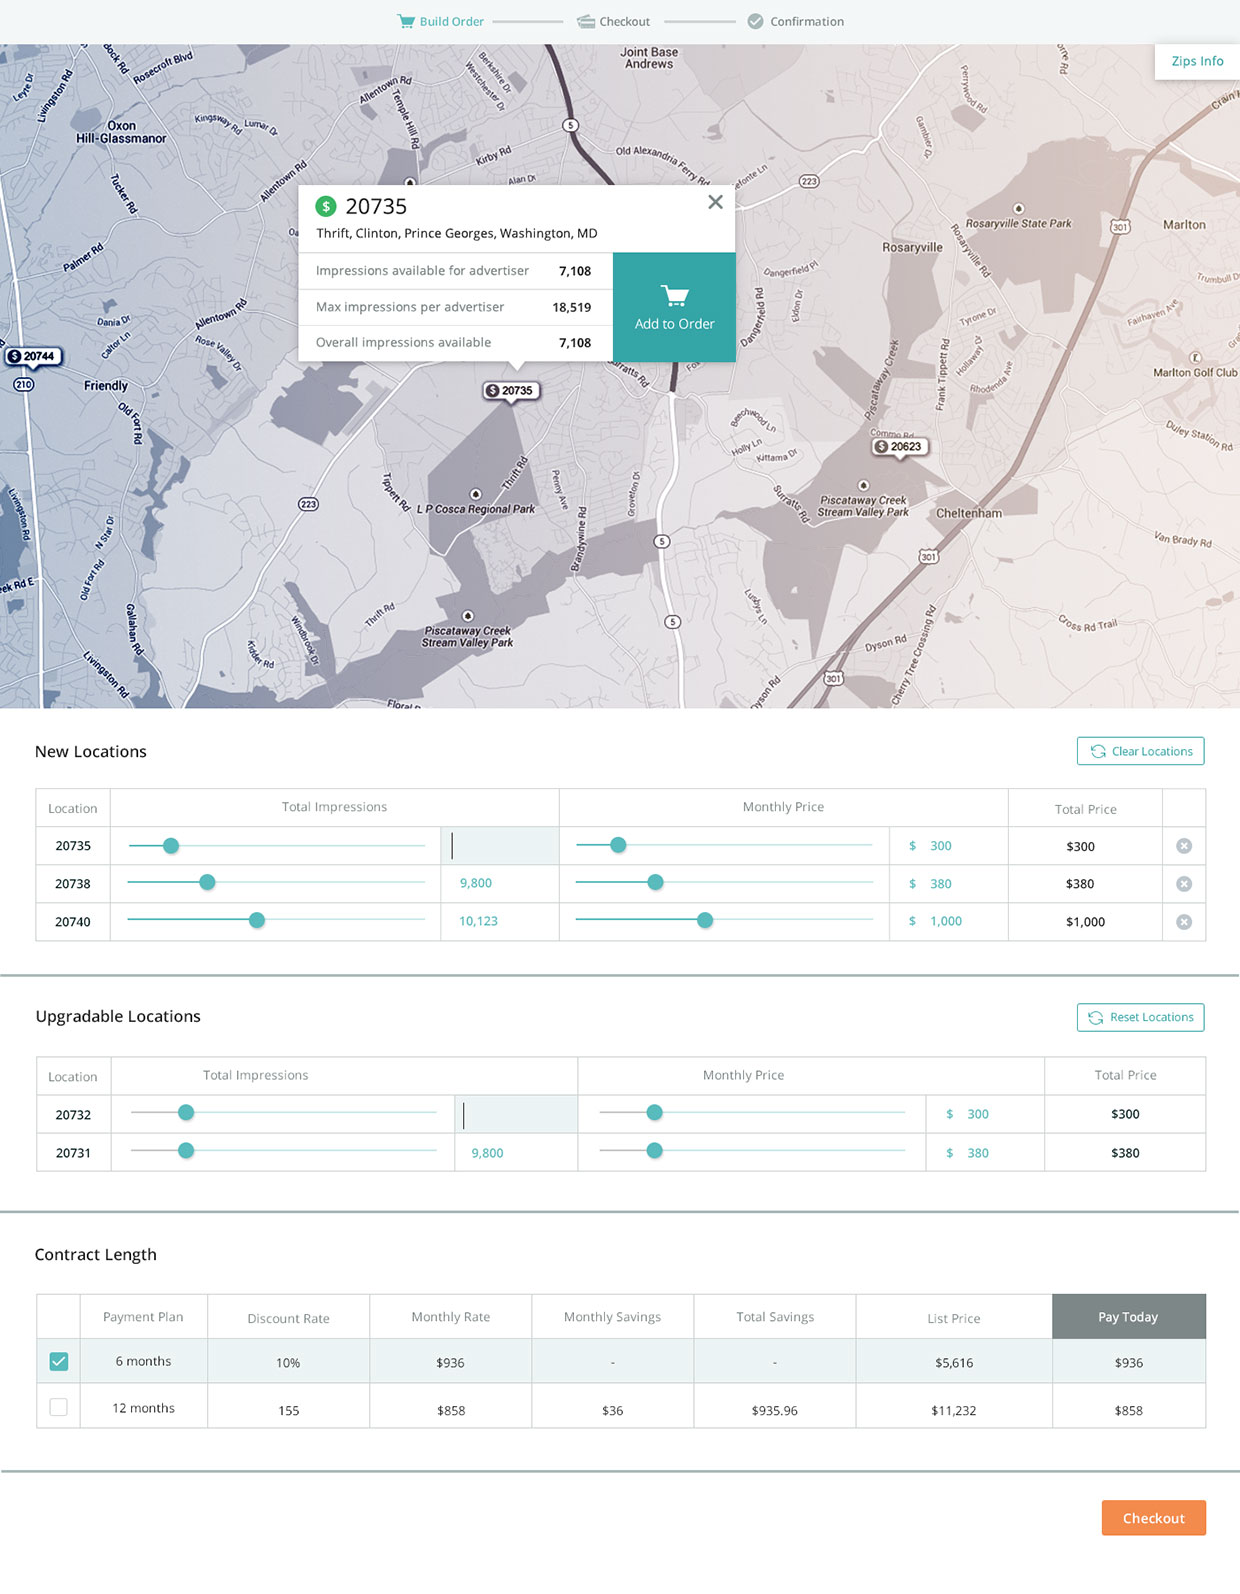Click the Confirmation checkmark icon
This screenshot has height=1594, width=1240.
[x=755, y=21]
